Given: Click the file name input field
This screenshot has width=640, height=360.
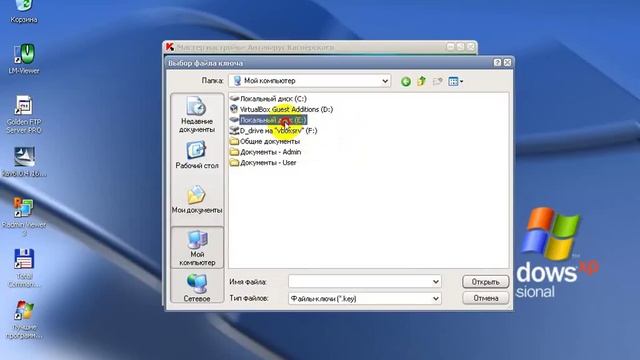Looking at the screenshot, I should 360,281.
